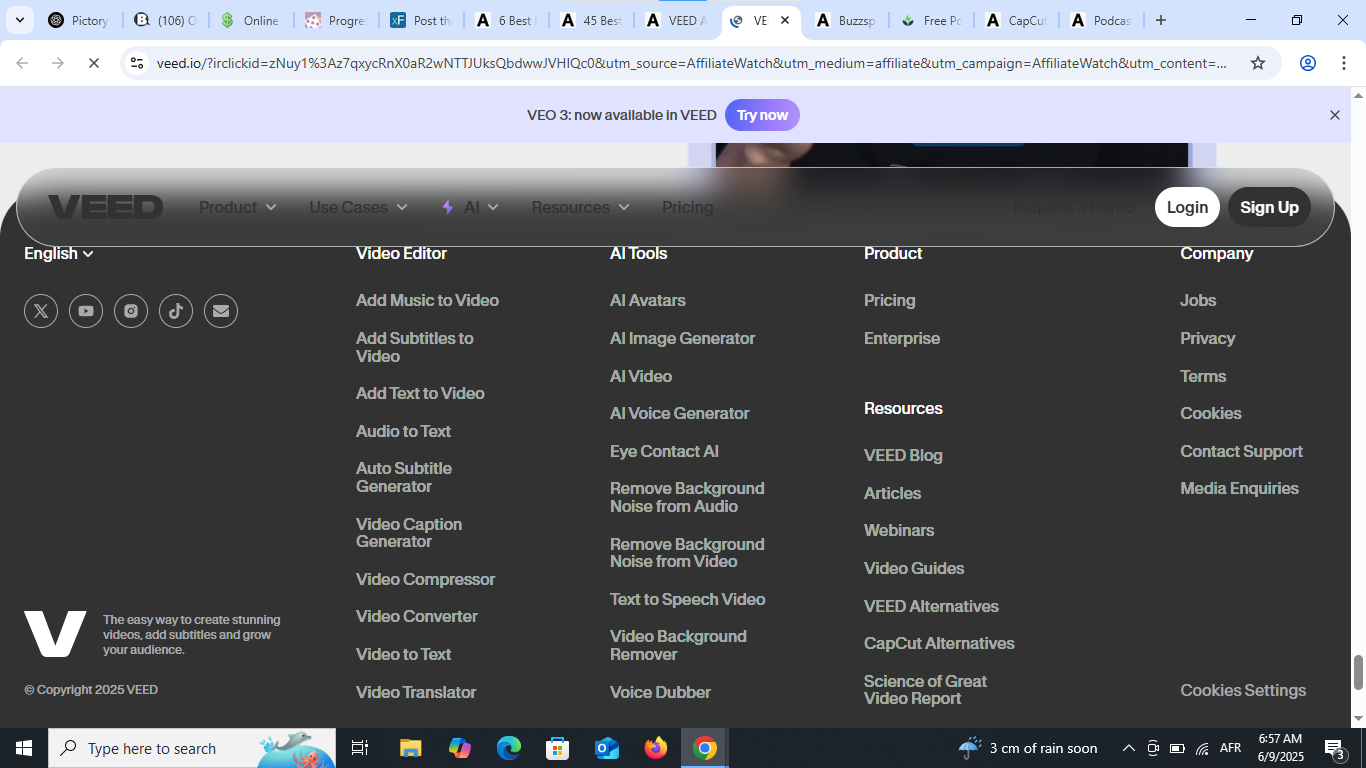Open the Enterprise link
This screenshot has height=768, width=1366.
click(902, 339)
